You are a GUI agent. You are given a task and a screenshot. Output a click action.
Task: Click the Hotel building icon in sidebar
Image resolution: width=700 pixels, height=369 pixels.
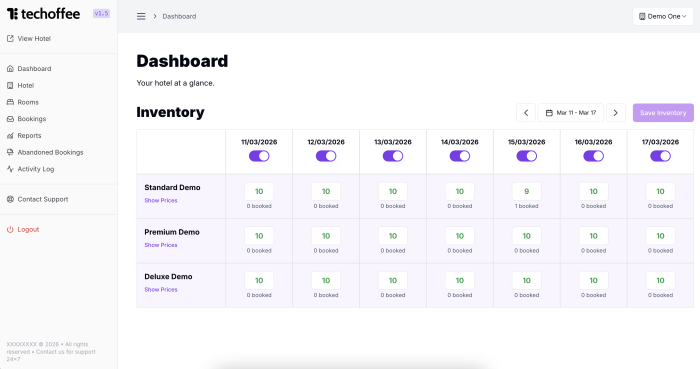click(x=10, y=85)
